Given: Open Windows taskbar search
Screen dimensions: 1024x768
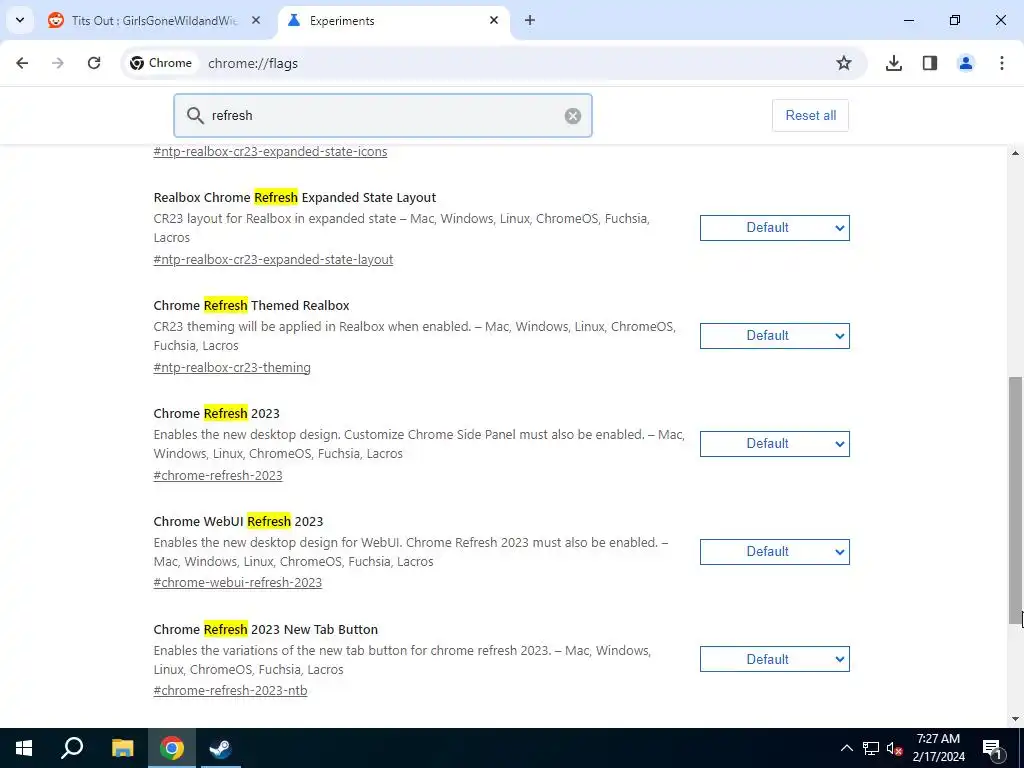Looking at the screenshot, I should pyautogui.click(x=72, y=748).
